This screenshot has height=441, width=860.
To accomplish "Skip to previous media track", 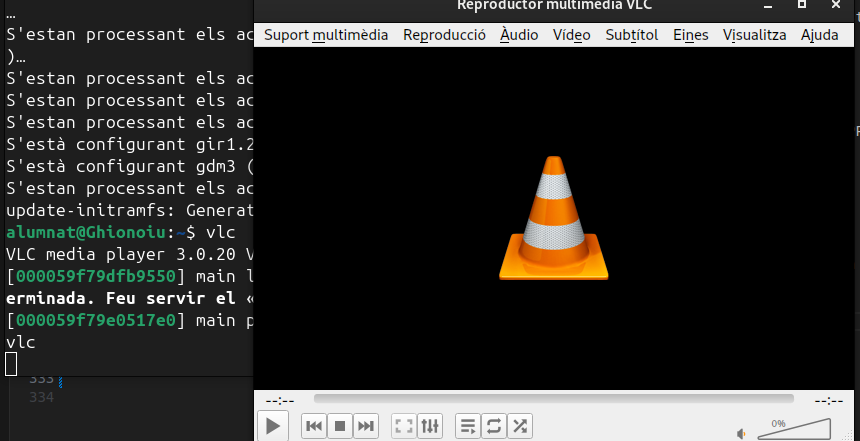I will pyautogui.click(x=313, y=426).
